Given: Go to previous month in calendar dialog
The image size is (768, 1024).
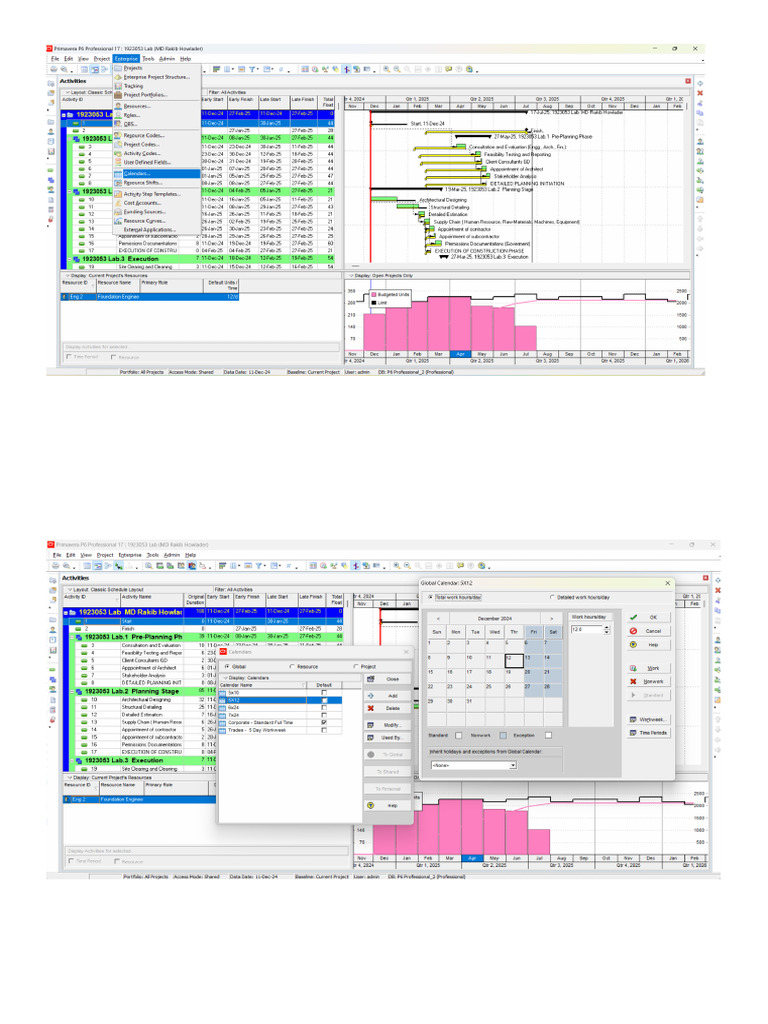Looking at the screenshot, I should click(438, 618).
